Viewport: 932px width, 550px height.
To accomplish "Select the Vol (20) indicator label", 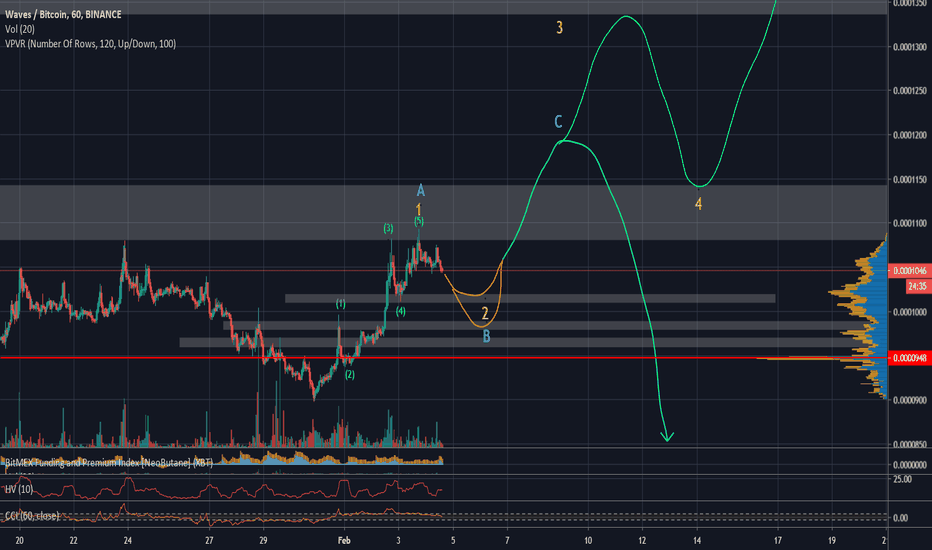I will pyautogui.click(x=20, y=29).
